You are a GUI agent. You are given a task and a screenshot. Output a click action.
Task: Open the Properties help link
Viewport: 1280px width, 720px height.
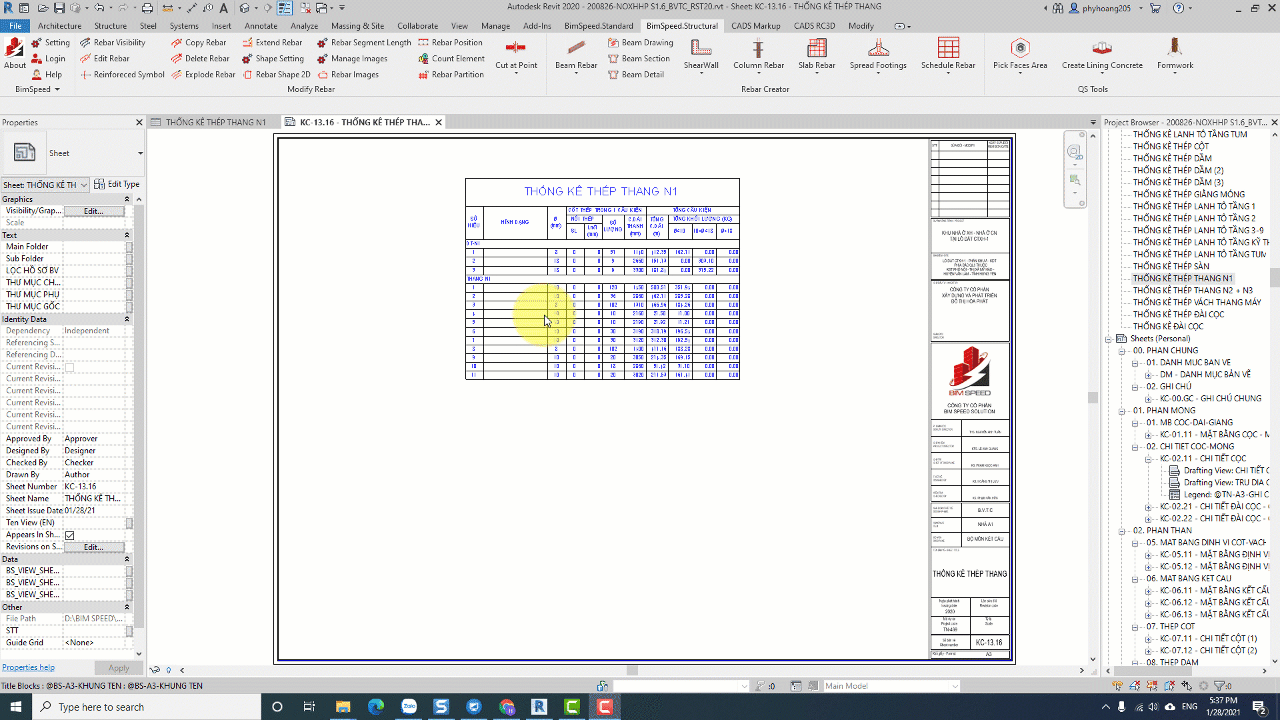point(28,667)
